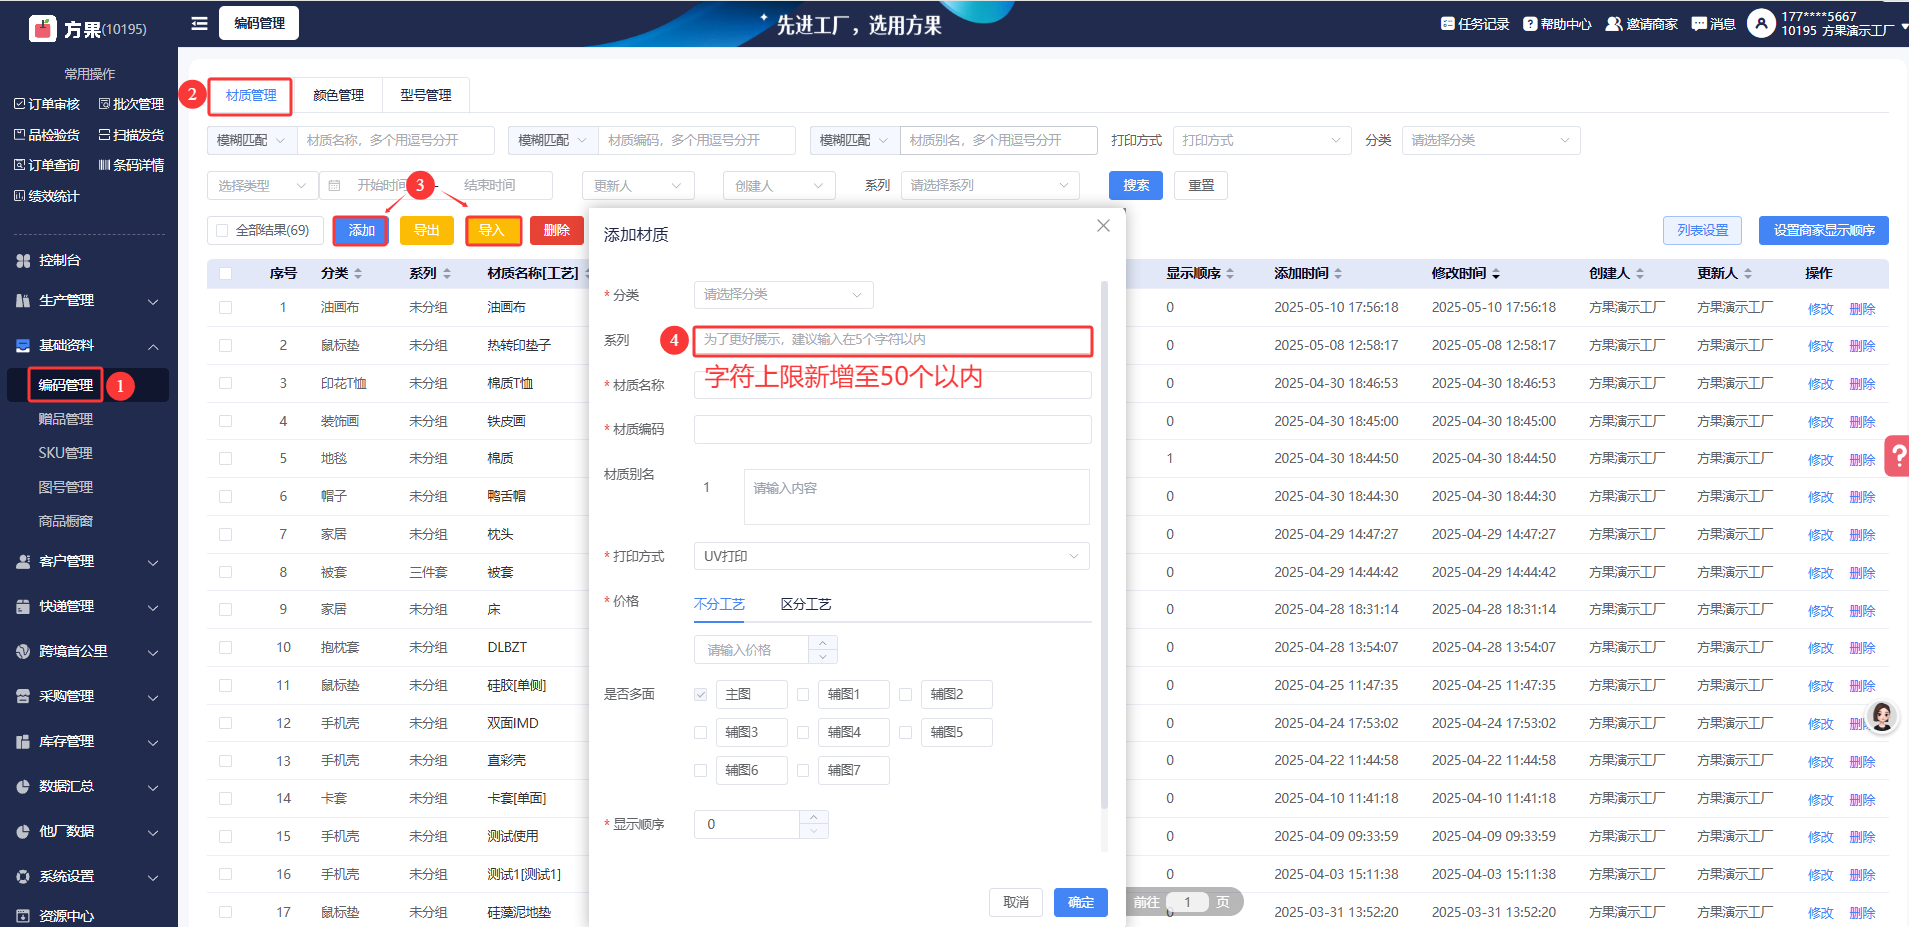Click 确定 to confirm the dialog
Image resolution: width=1909 pixels, height=927 pixels.
coord(1081,903)
